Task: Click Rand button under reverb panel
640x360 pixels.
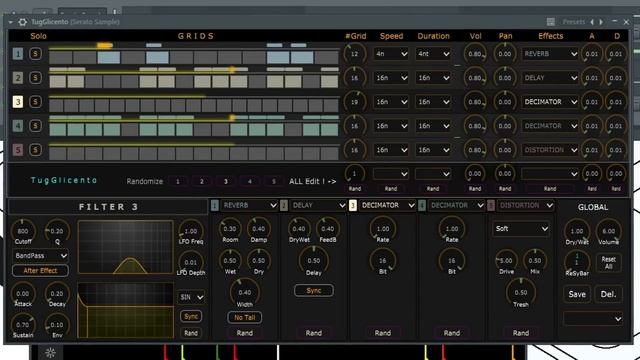Action: pos(244,333)
